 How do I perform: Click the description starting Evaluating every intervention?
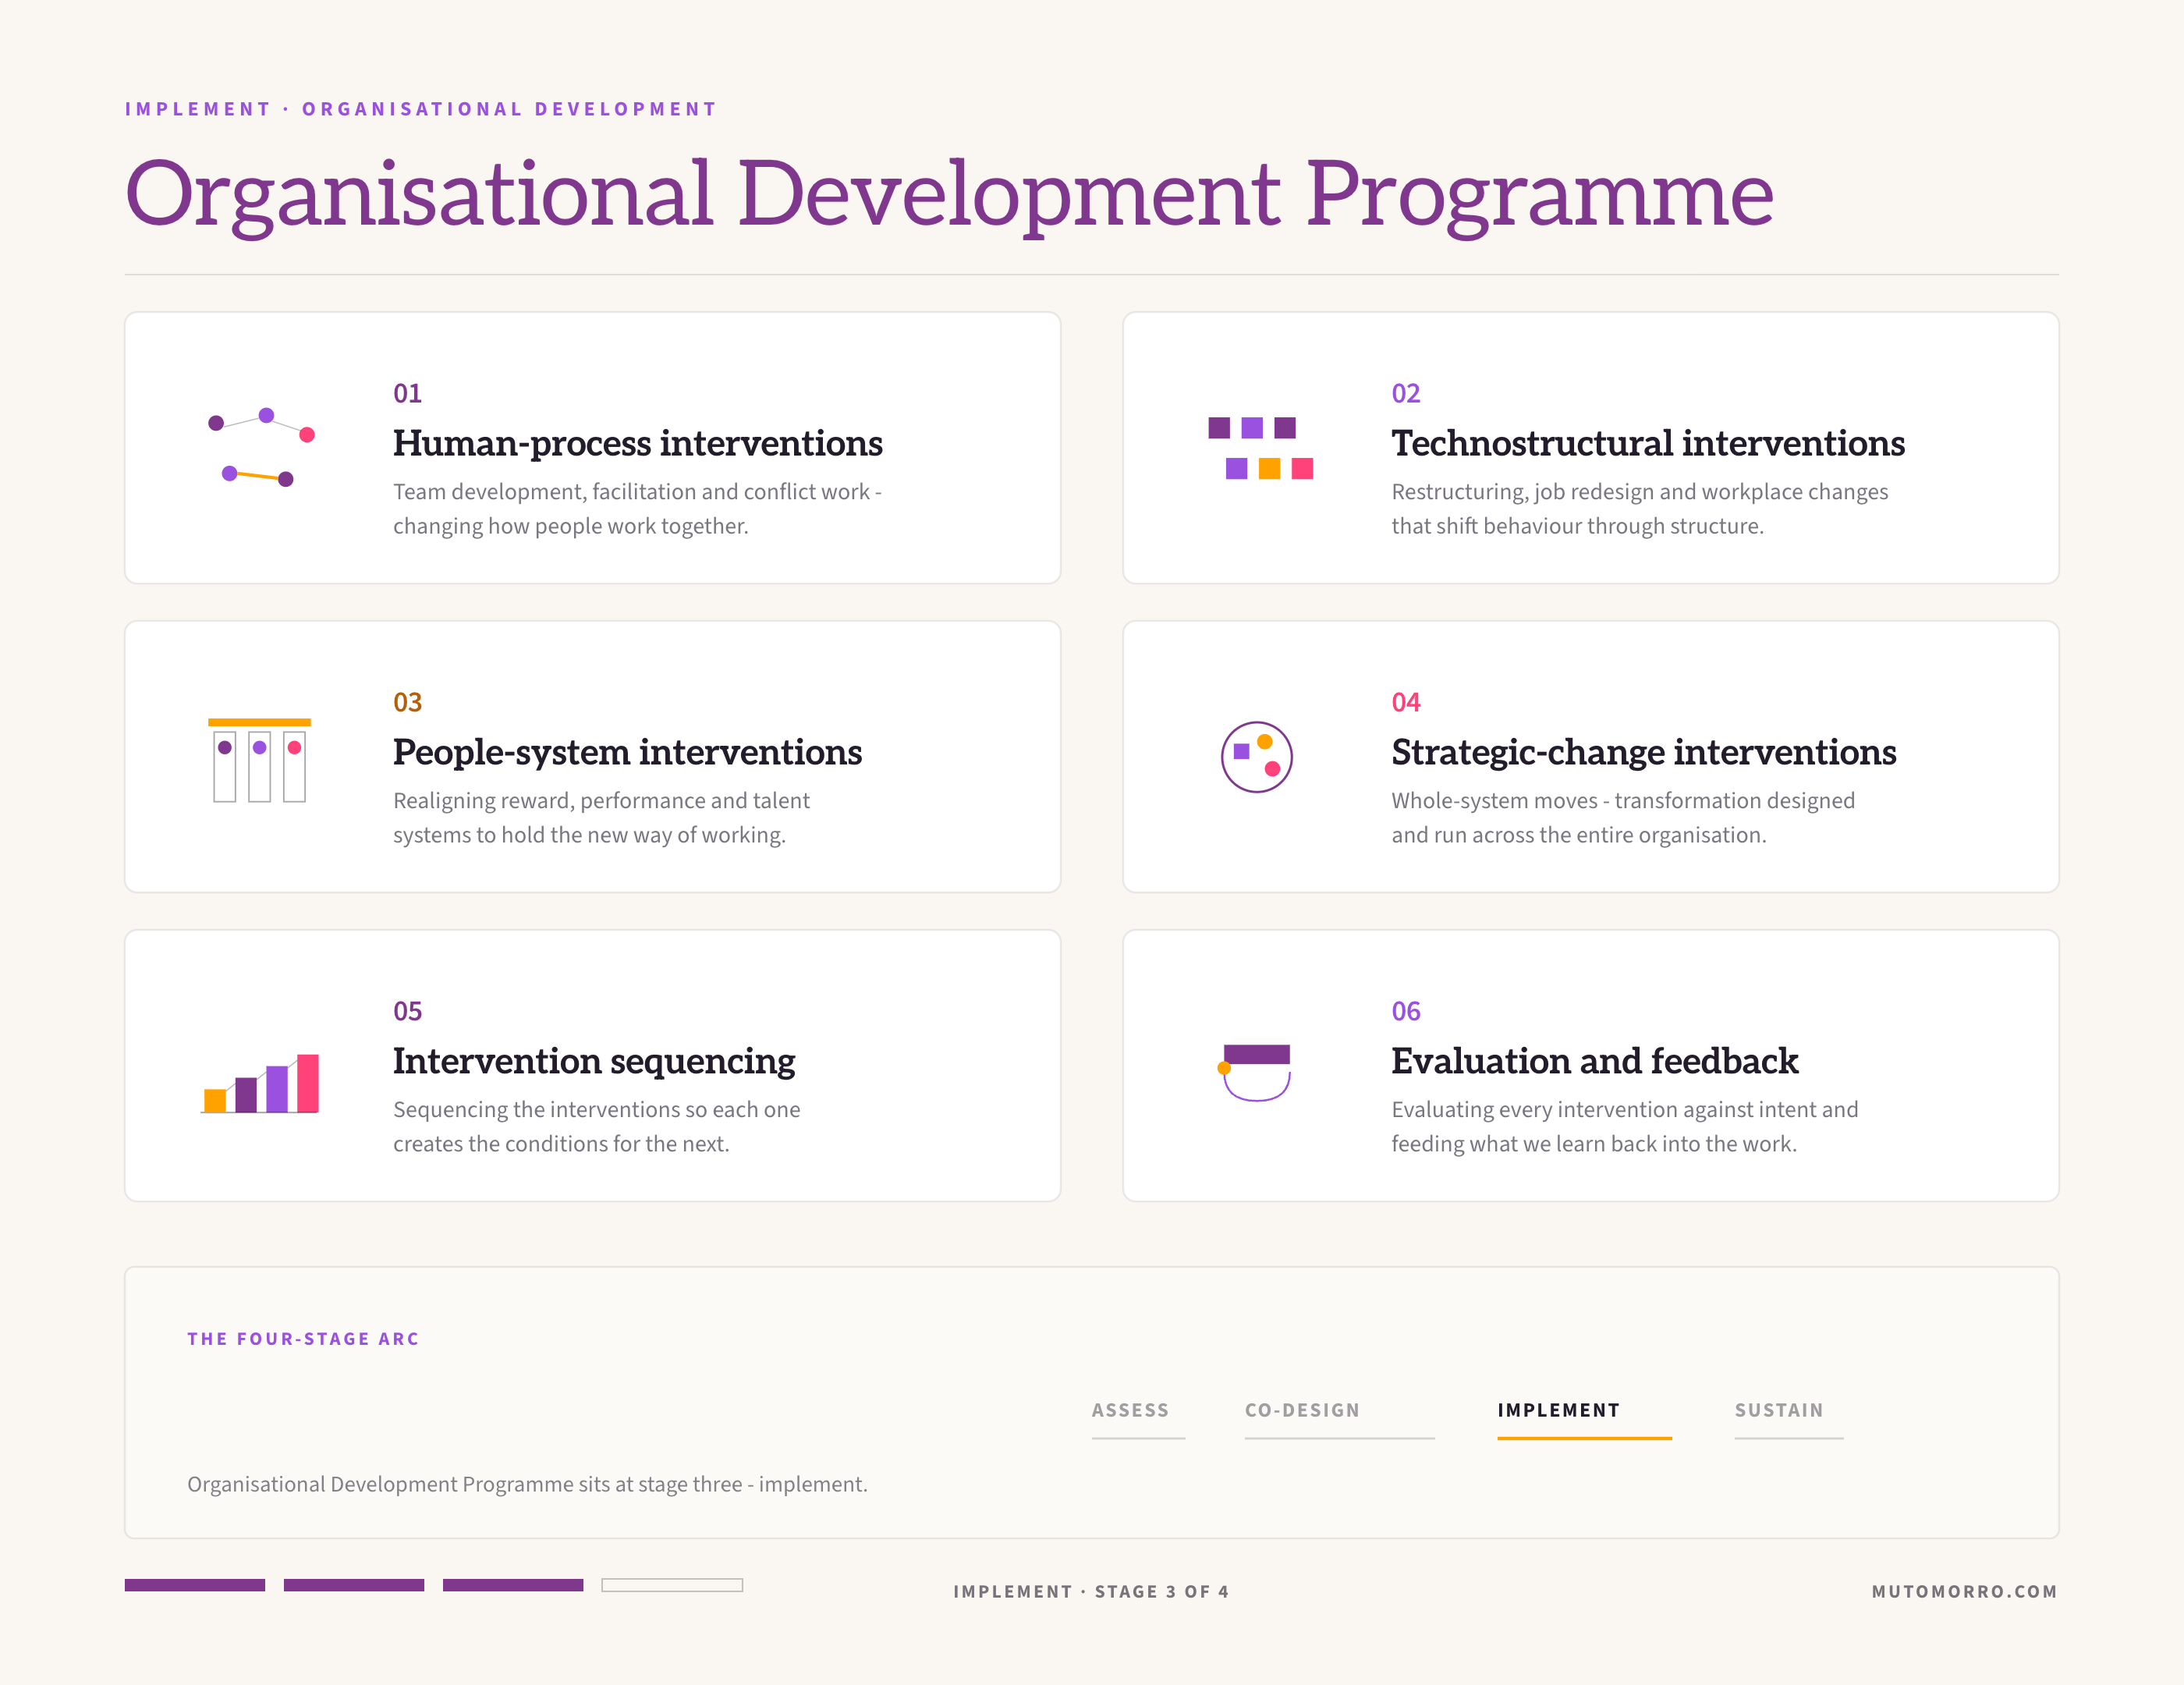[1624, 1127]
